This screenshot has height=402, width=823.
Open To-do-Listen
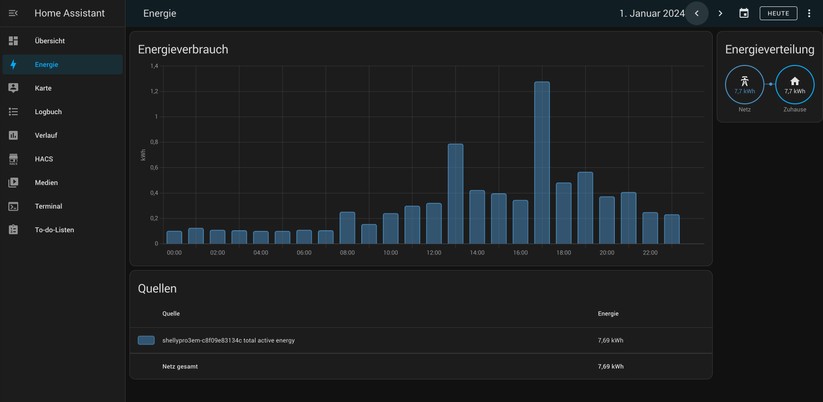[x=54, y=230]
